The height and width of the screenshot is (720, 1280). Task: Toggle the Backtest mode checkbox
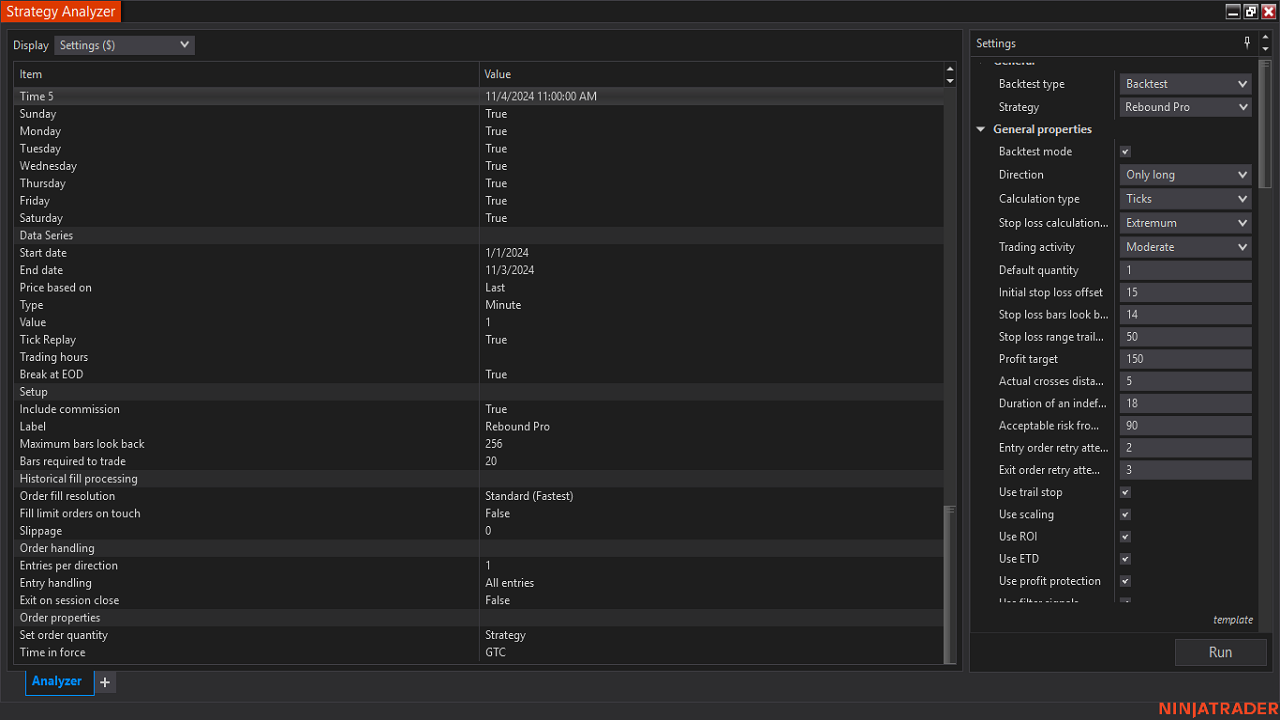tap(1125, 152)
